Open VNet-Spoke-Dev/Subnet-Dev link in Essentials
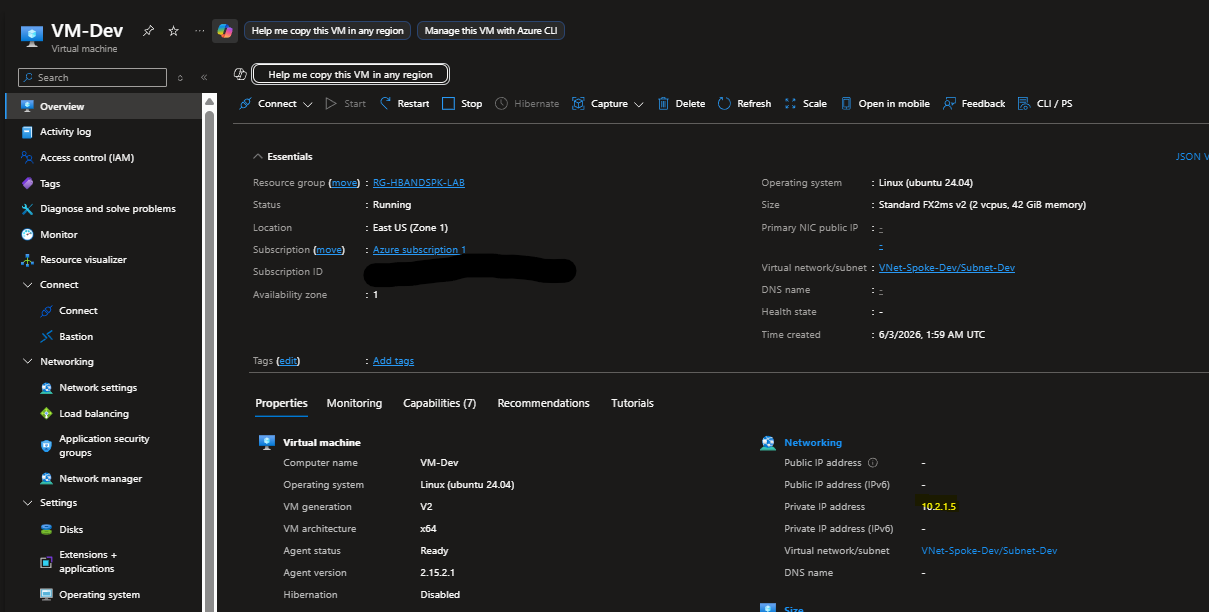 (947, 268)
